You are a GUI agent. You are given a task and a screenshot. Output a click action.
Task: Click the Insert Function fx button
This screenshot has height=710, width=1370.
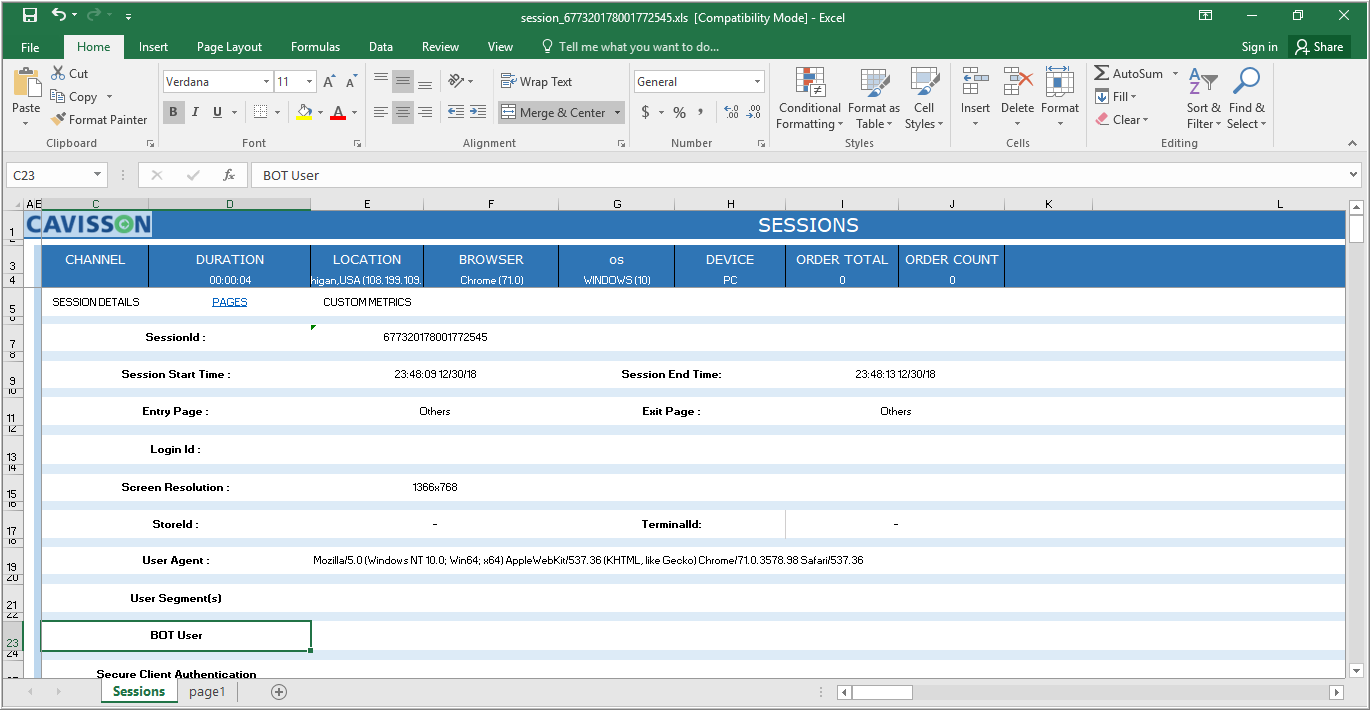click(x=229, y=175)
